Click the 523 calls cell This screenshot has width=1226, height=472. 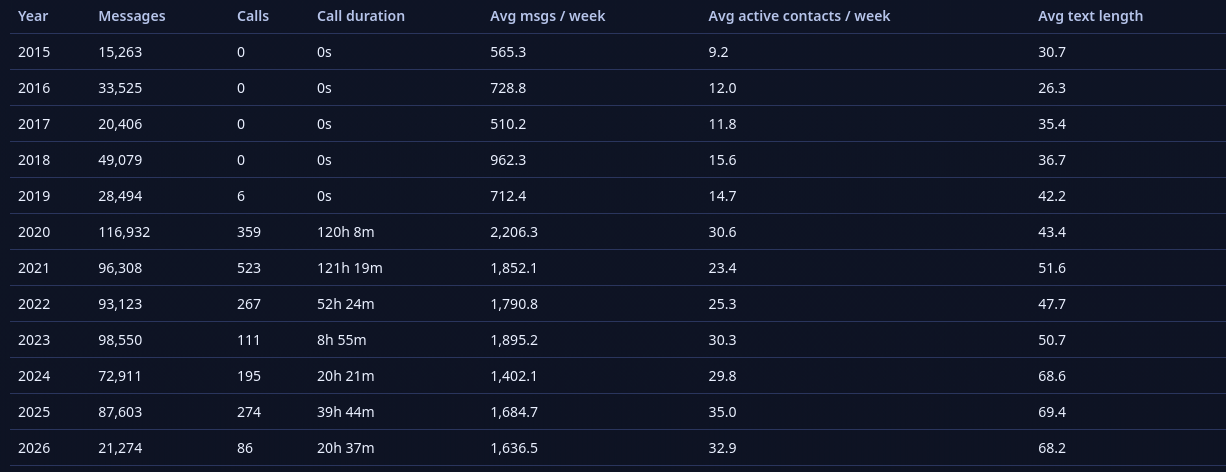(x=249, y=268)
